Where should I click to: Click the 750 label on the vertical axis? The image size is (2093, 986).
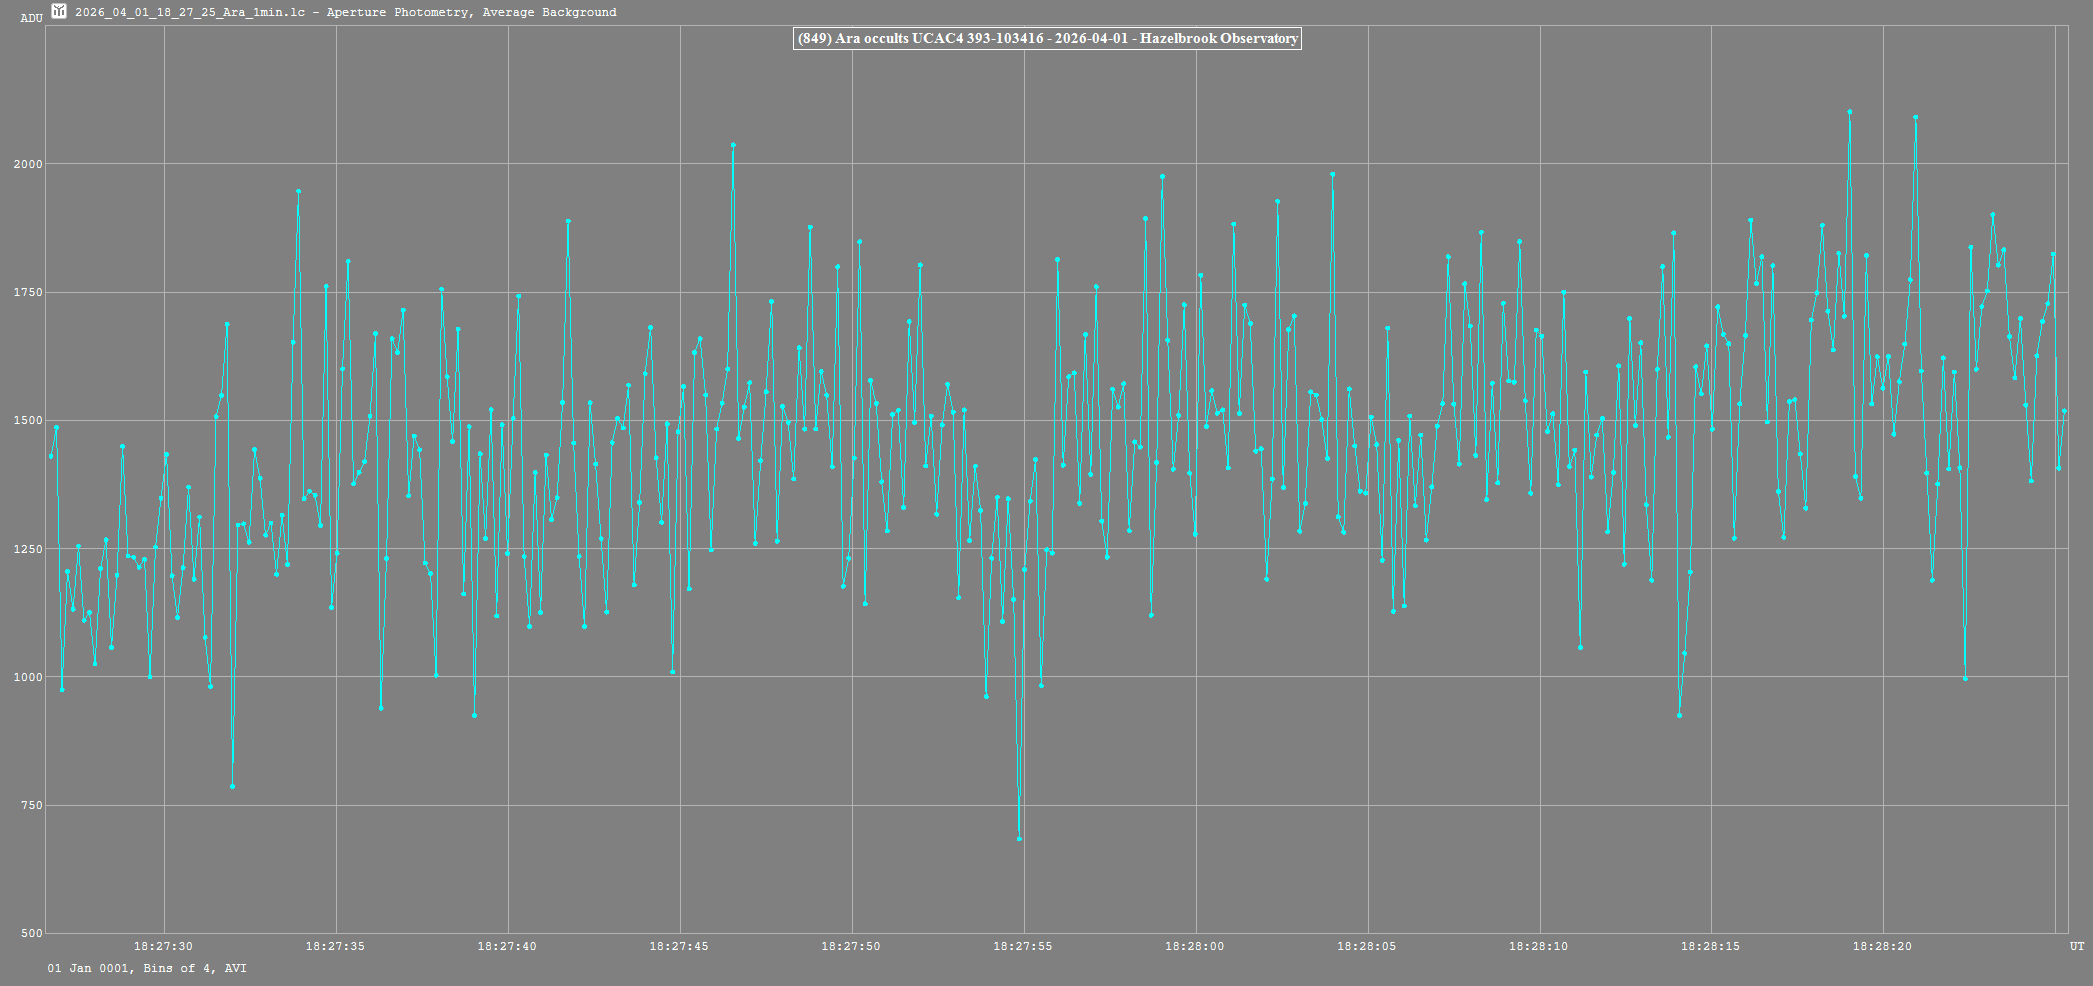32,806
